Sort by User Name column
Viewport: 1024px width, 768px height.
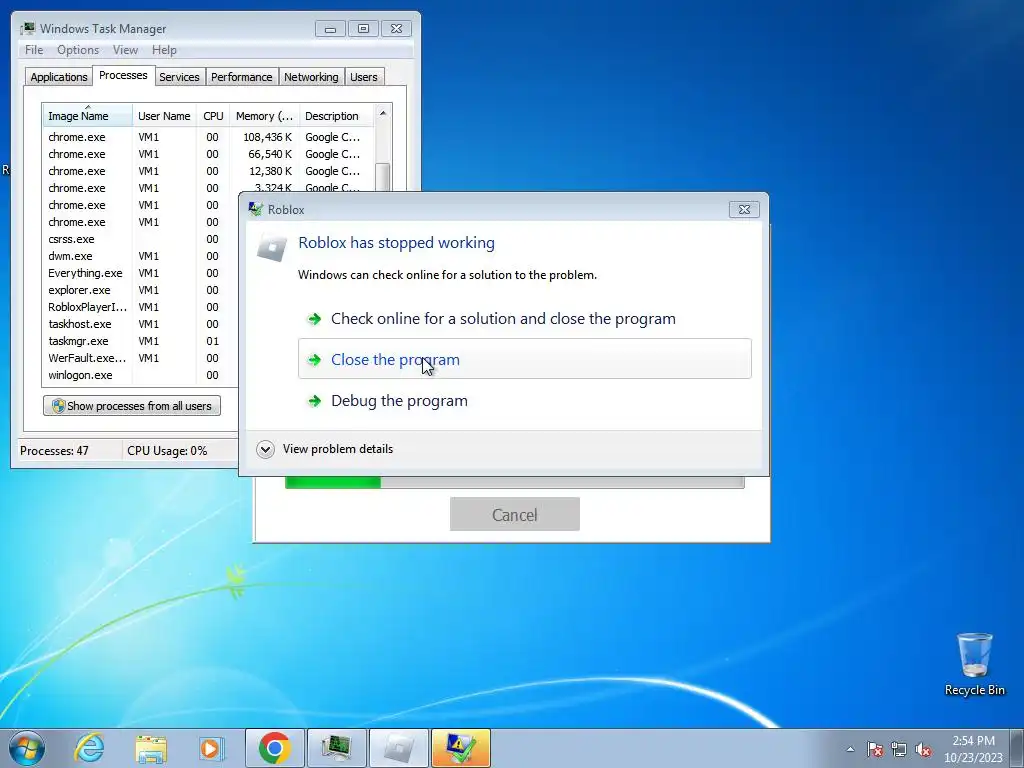164,116
